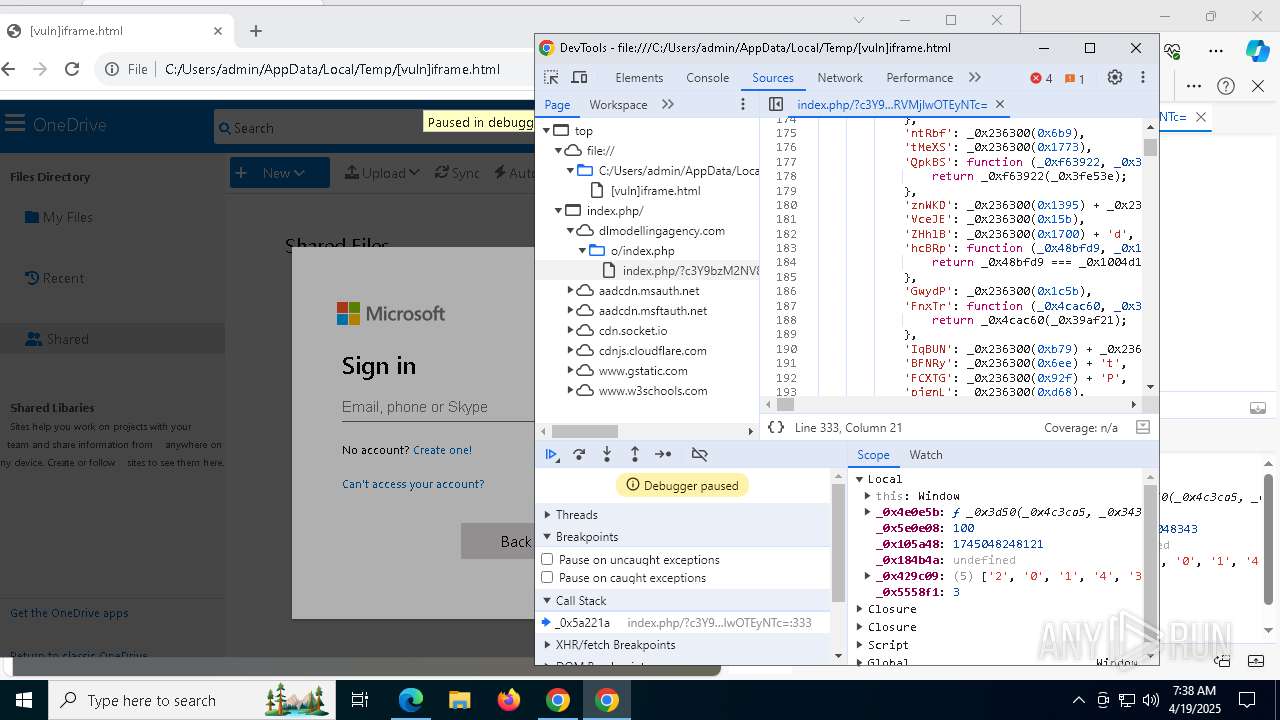Expand aadcdn.msauth.net tree node
The width and height of the screenshot is (1280, 720).
pyautogui.click(x=571, y=290)
